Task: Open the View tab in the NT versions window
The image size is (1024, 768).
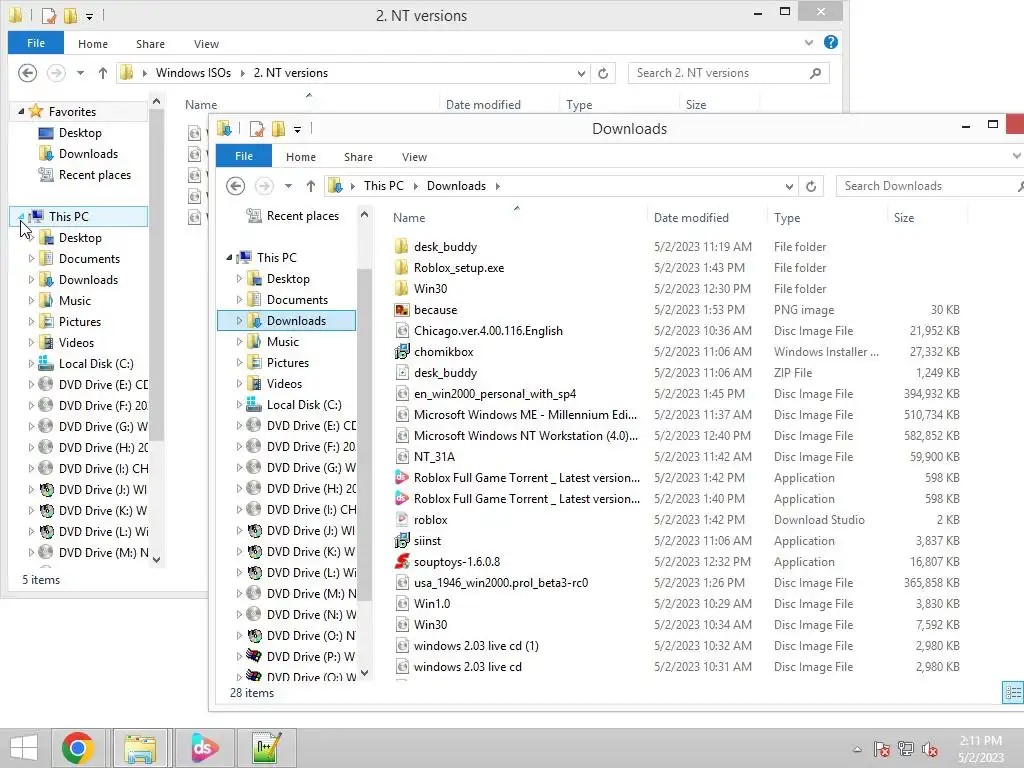Action: [206, 44]
